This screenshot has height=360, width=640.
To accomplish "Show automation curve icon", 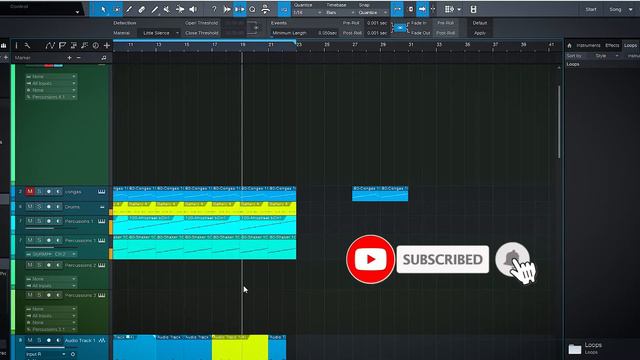I will (x=50, y=45).
